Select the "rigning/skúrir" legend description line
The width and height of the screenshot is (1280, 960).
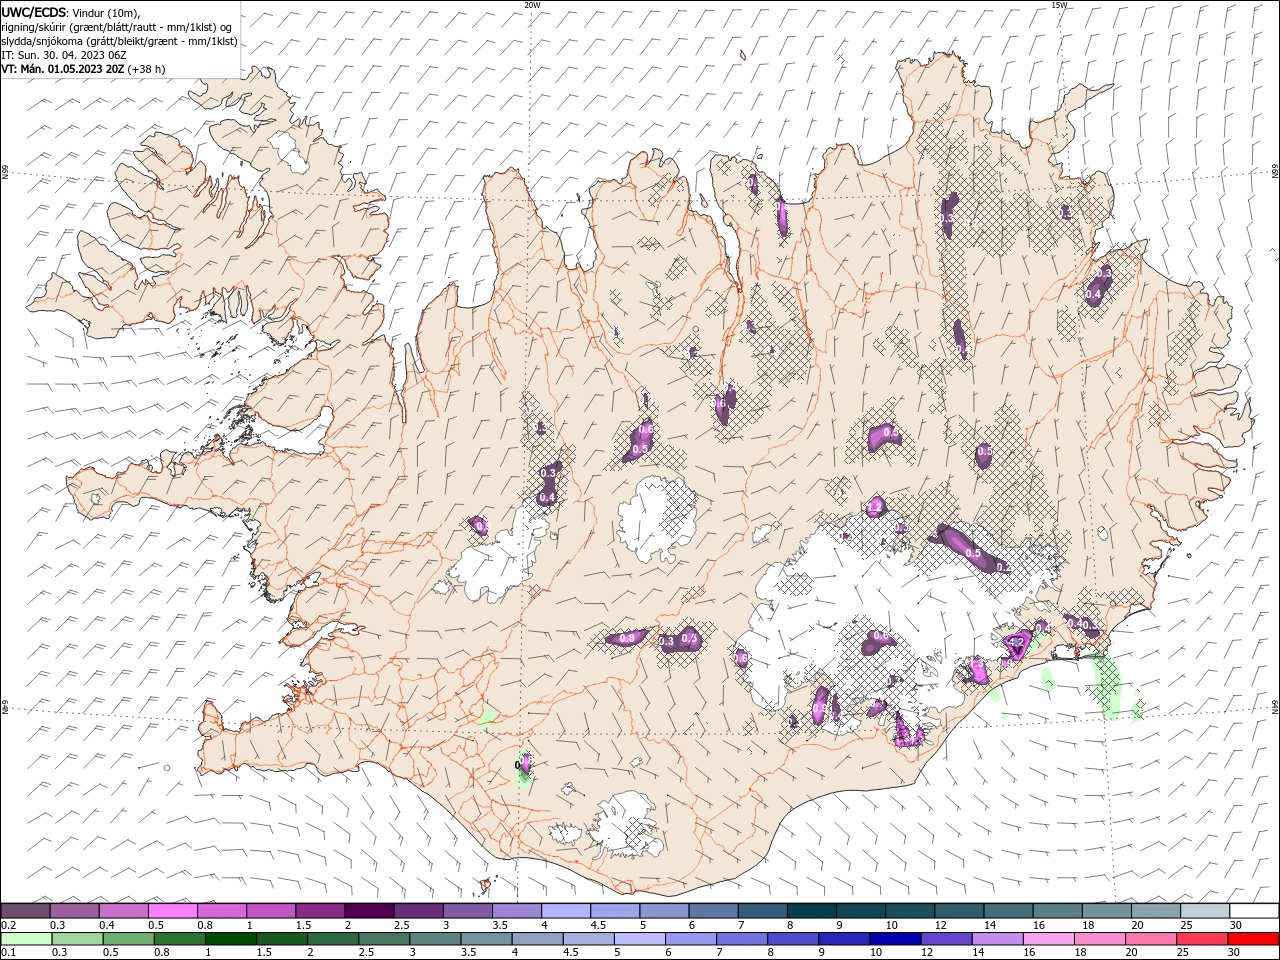[117, 27]
